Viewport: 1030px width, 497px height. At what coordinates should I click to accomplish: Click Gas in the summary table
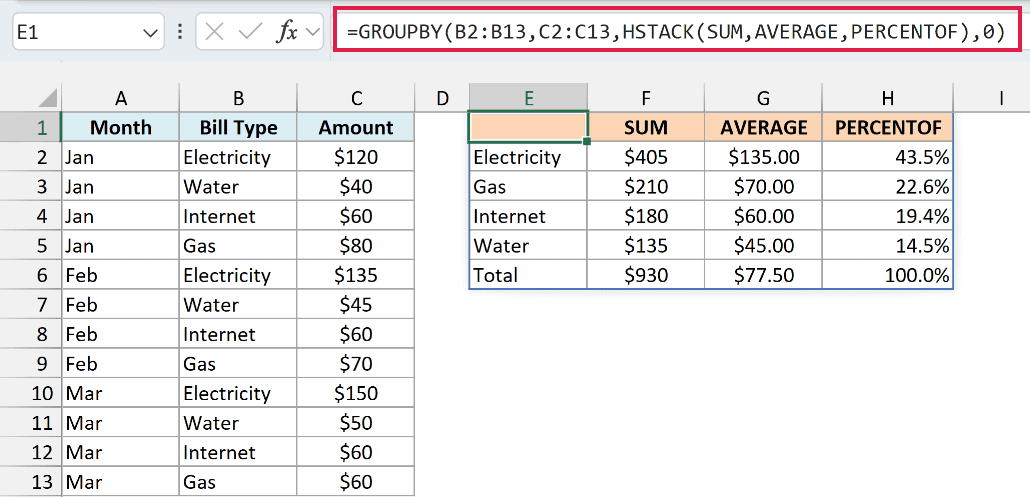(528, 186)
